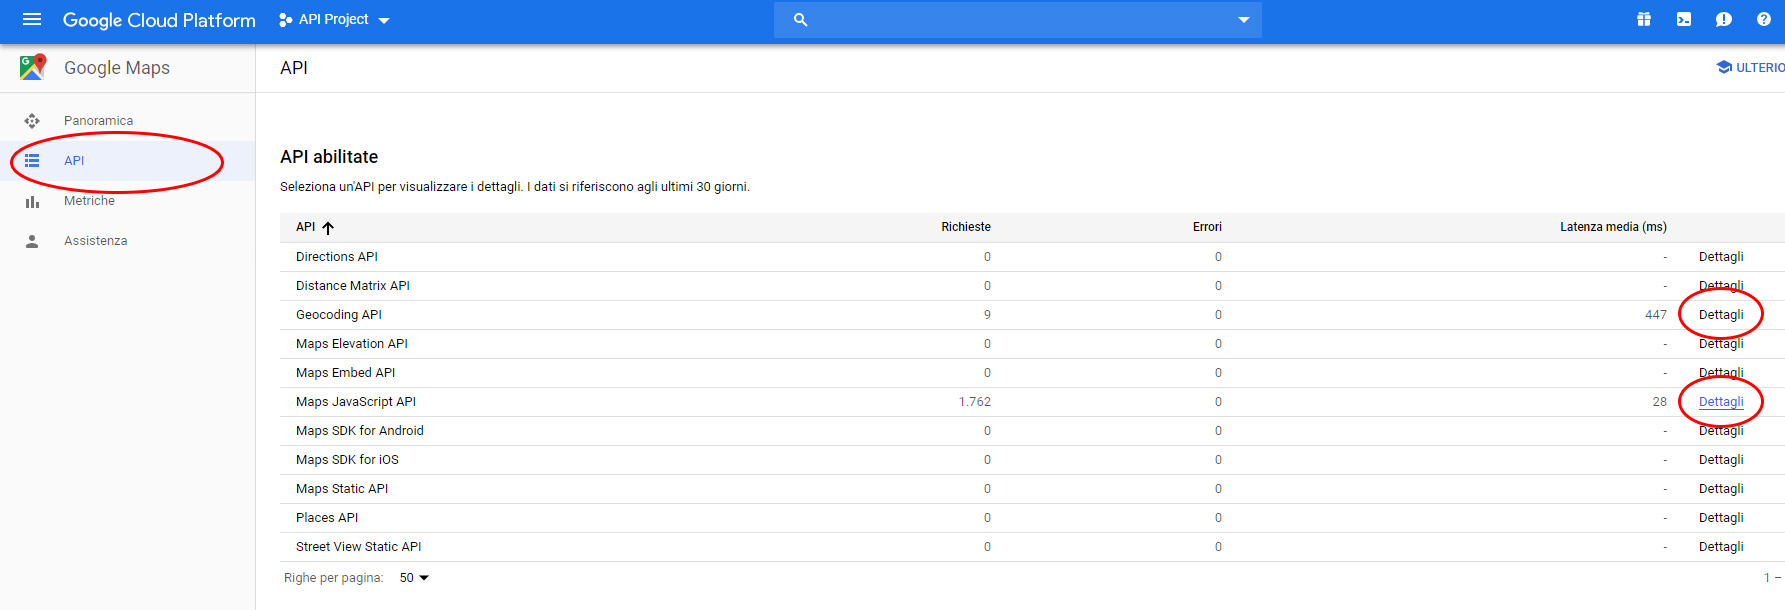
Task: Select the Maps JavaScript API row
Action: [x=1032, y=402]
